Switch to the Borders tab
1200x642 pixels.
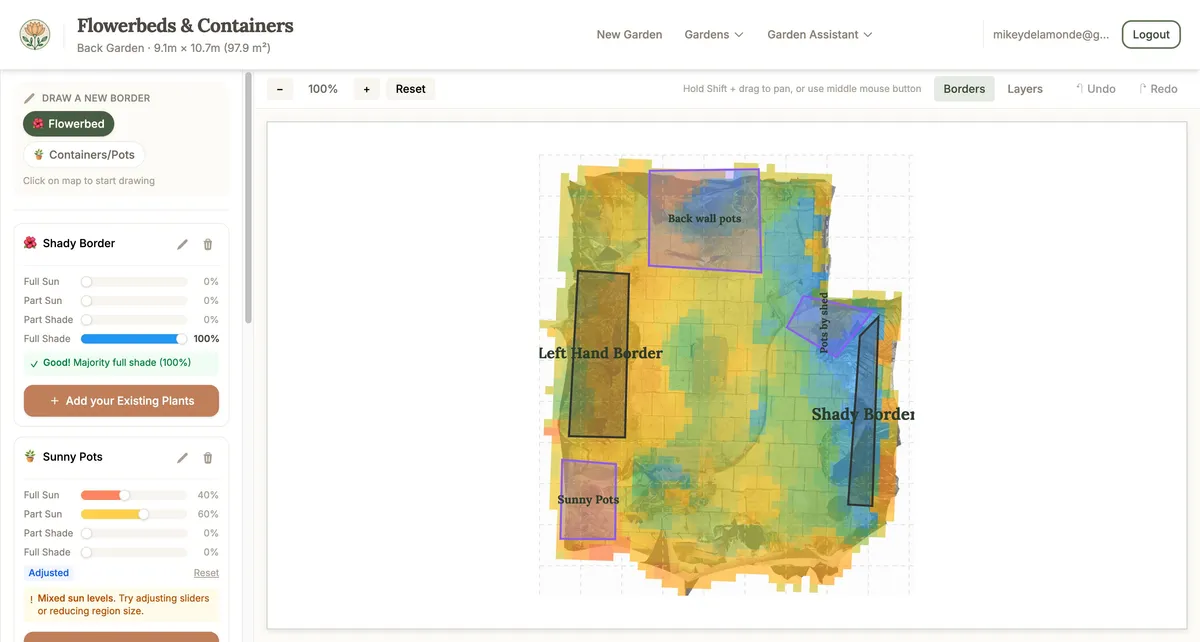coord(963,88)
